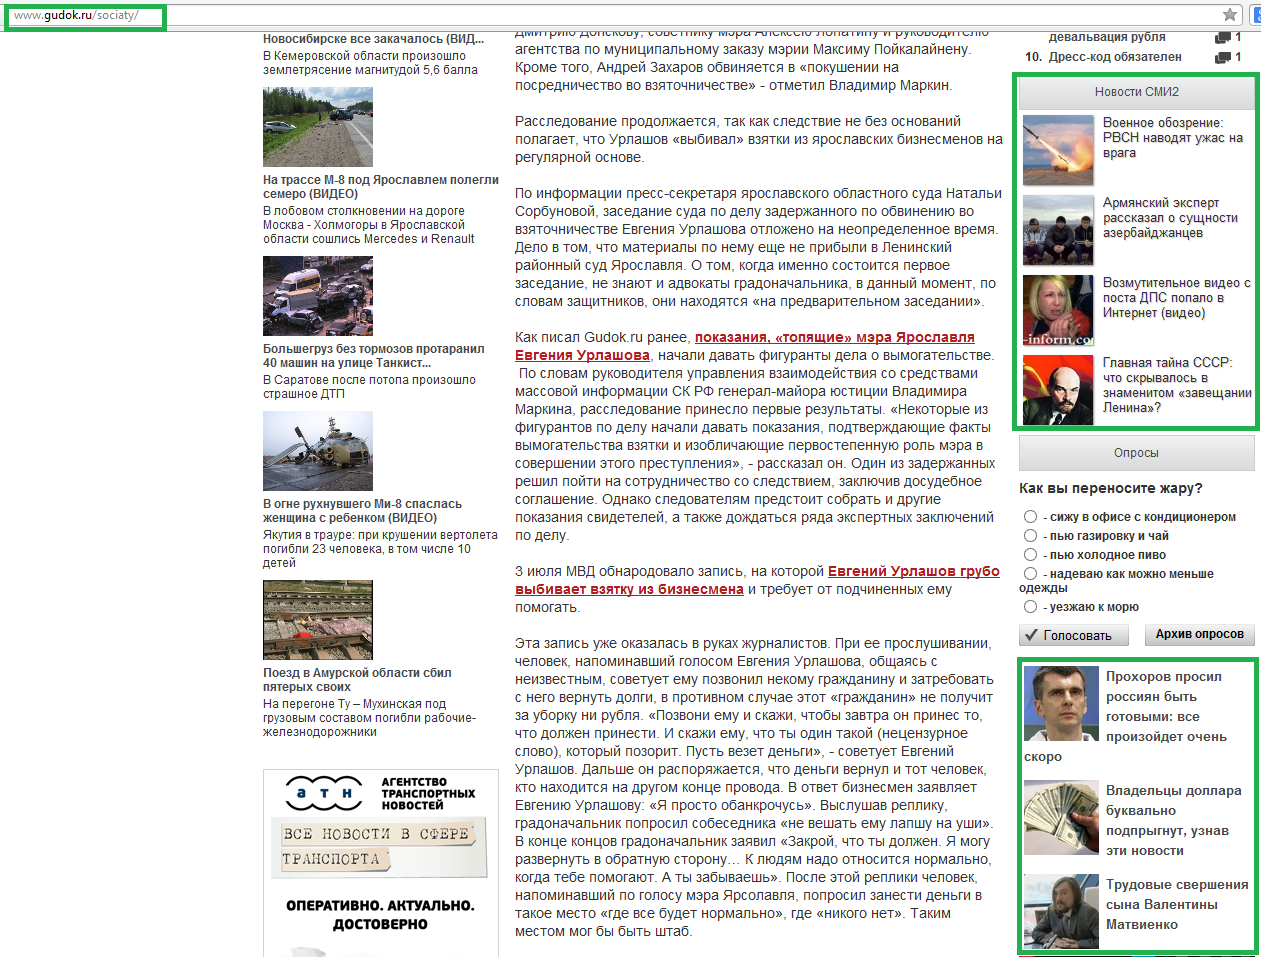The image size is (1261, 957).
Task: Open the Lenin portrait thumbnail
Action: click(1058, 391)
